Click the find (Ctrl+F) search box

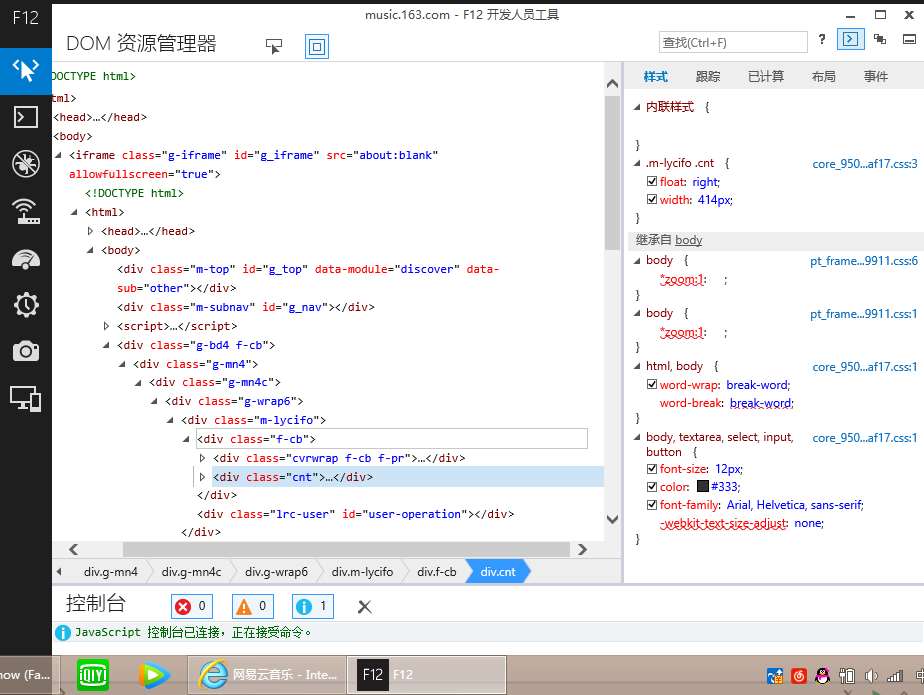pos(732,42)
